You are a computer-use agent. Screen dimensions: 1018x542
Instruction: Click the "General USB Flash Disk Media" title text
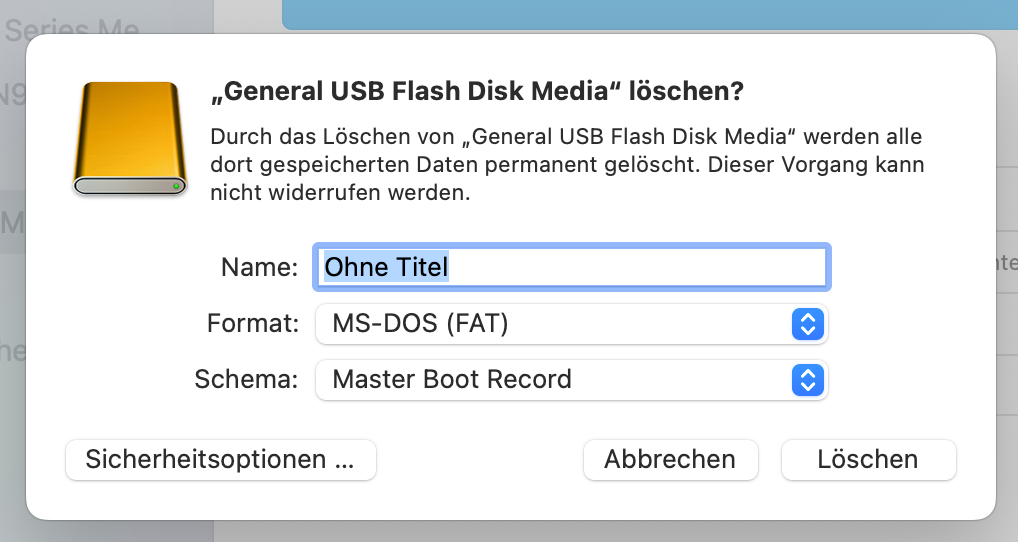415,92
